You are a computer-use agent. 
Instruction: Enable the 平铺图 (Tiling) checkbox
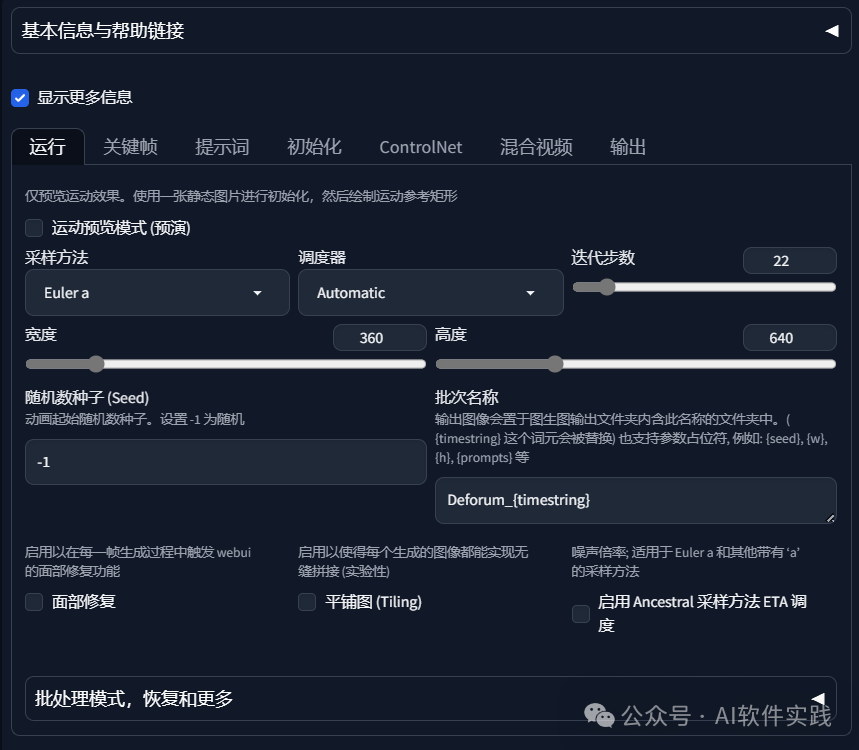click(307, 602)
